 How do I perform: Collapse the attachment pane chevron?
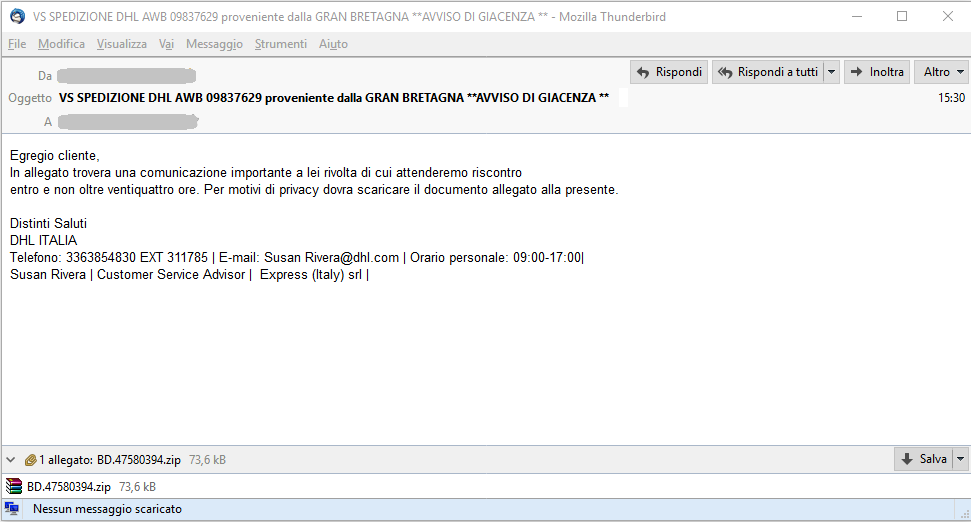tap(11, 460)
